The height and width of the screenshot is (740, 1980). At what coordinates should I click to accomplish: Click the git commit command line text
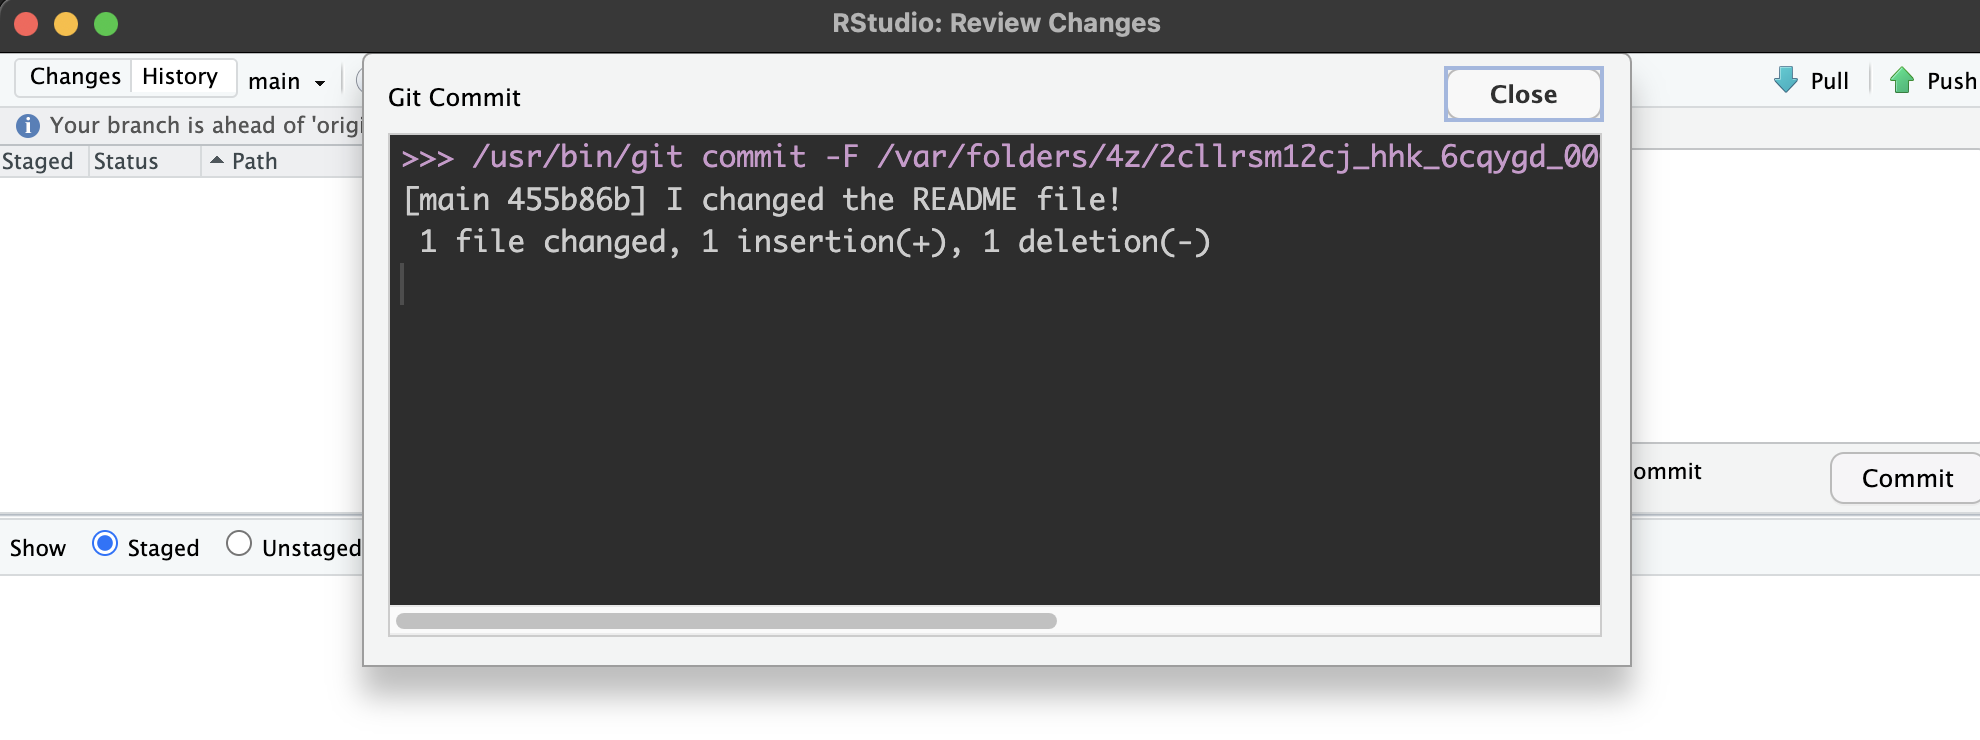click(x=1000, y=157)
